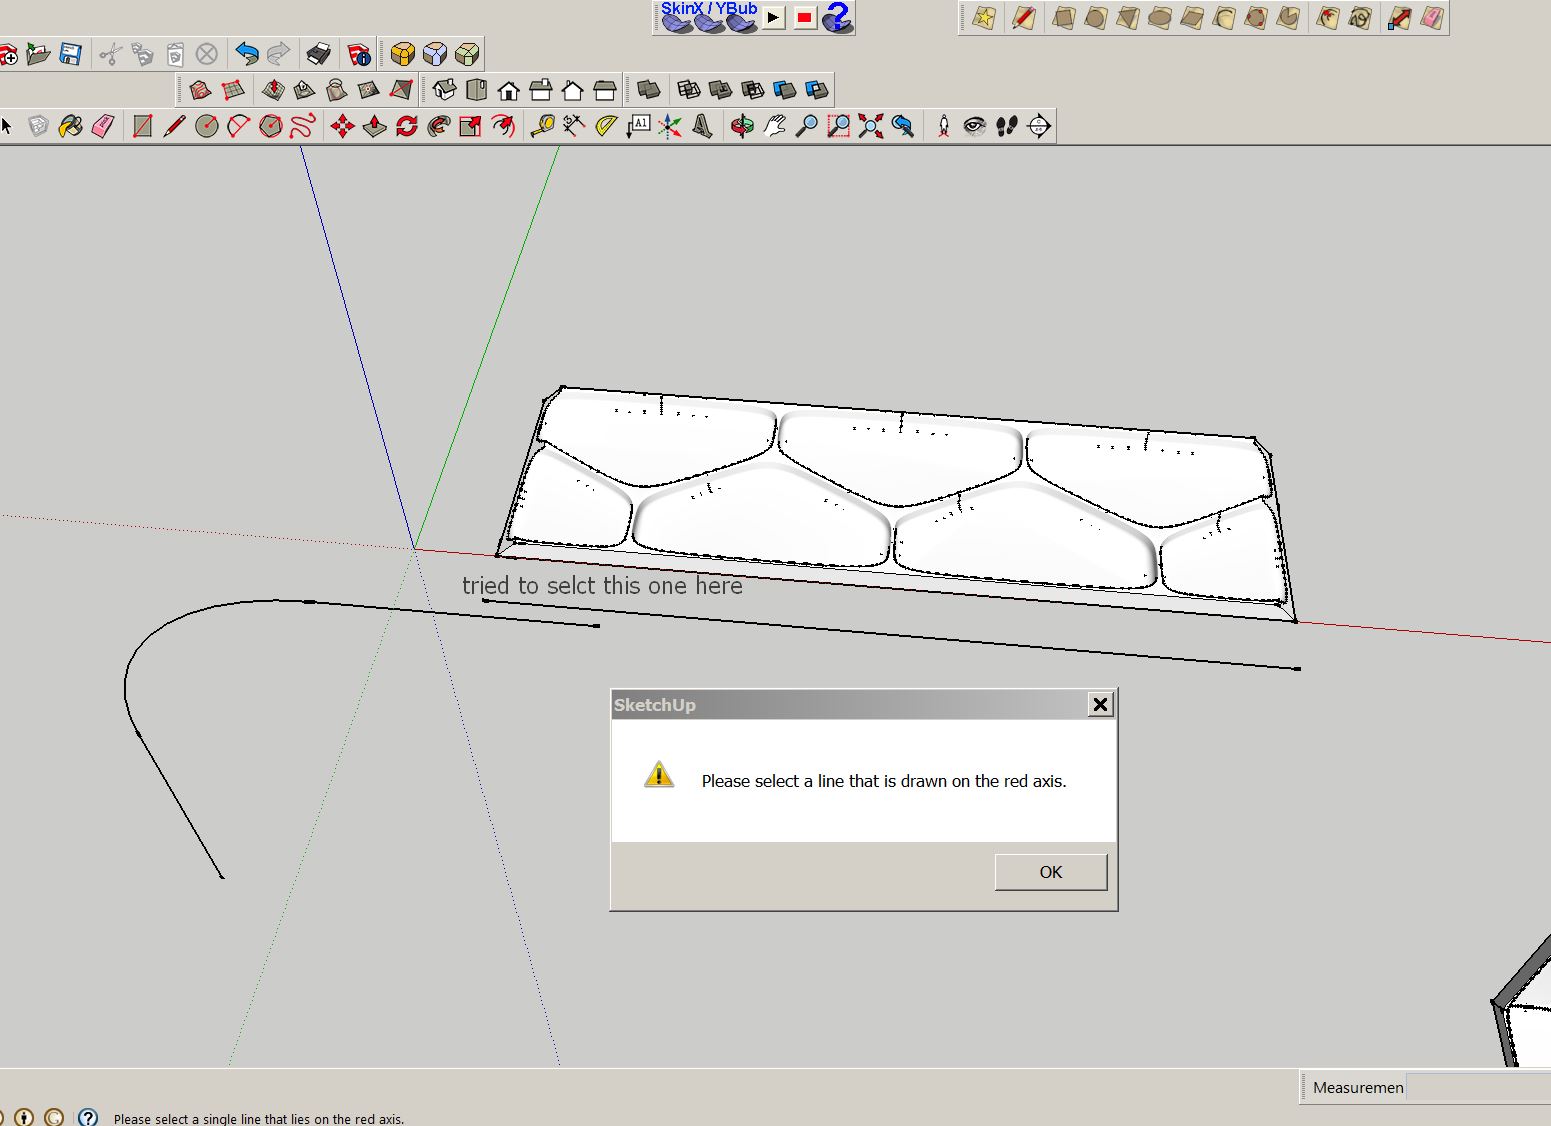
Task: Select the Position Camera tool
Action: pos(943,126)
